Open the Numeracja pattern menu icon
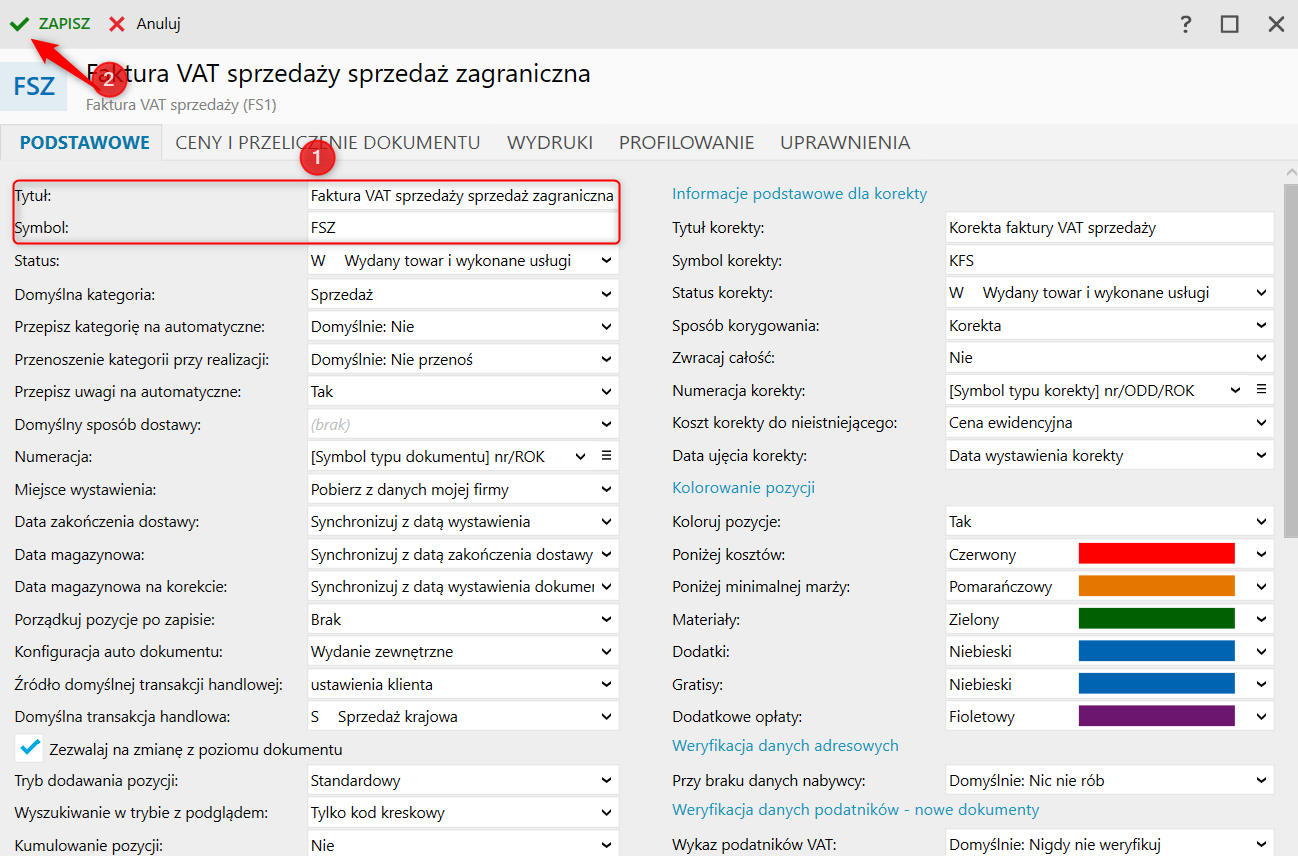Screen dimensions: 1298x856 click(x=606, y=456)
